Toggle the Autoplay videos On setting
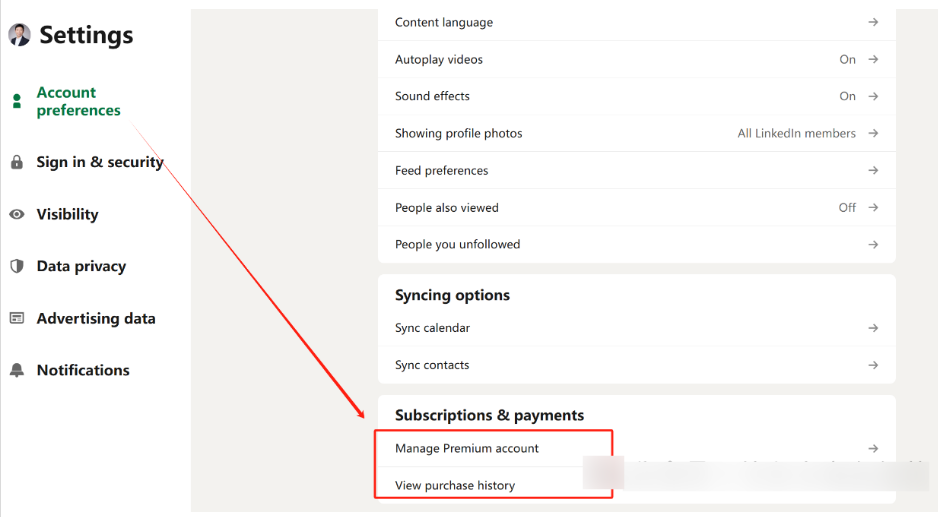Viewport: 938px width, 517px height. tap(848, 59)
